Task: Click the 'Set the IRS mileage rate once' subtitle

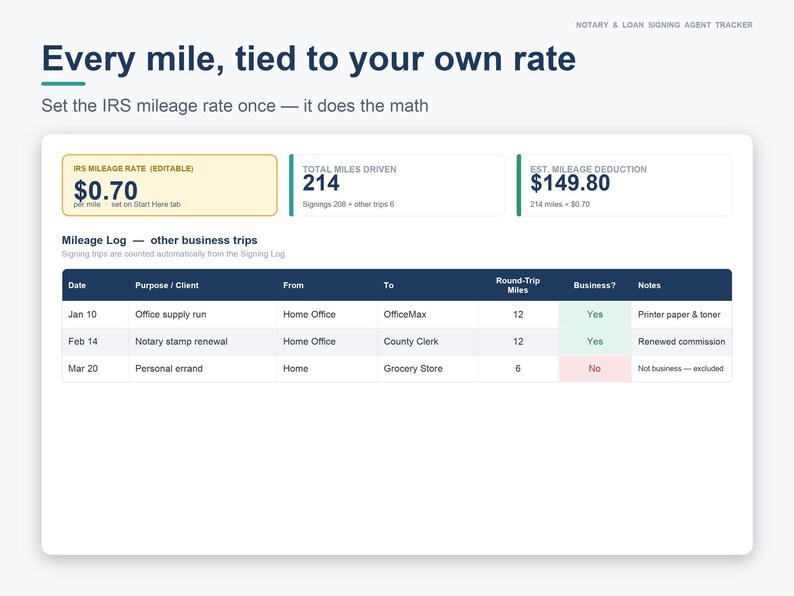Action: point(235,106)
